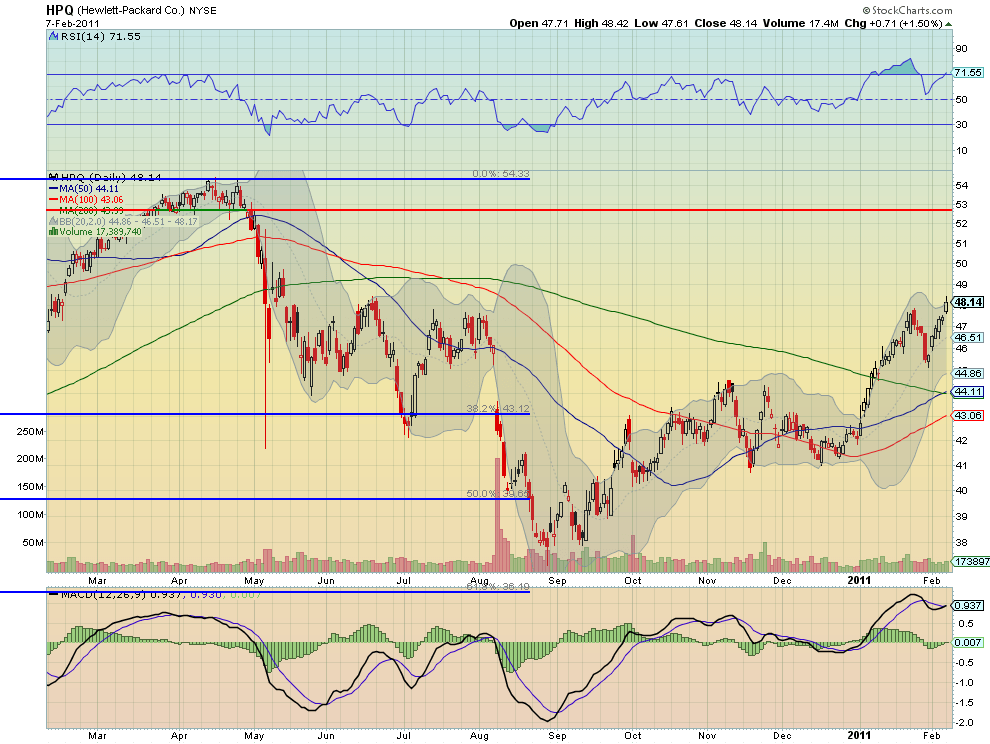Click the High 48.42 value
Image resolution: width=990 pixels, height=744 pixels.
pos(601,23)
